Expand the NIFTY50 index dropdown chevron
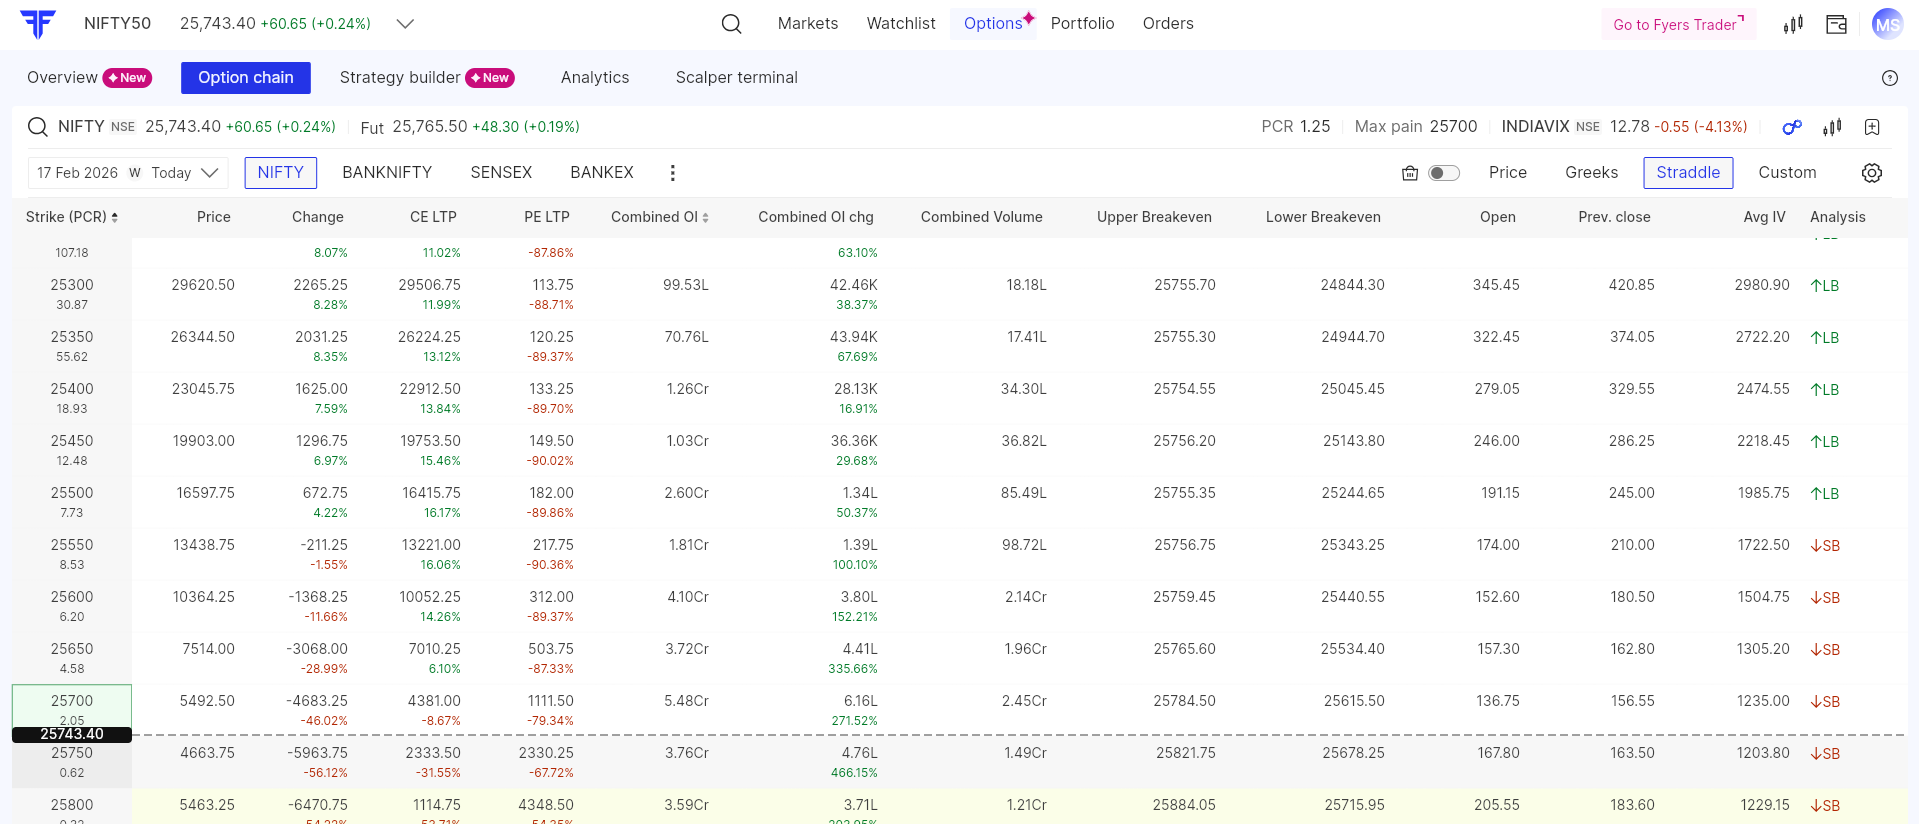The width and height of the screenshot is (1919, 824). coord(405,24)
